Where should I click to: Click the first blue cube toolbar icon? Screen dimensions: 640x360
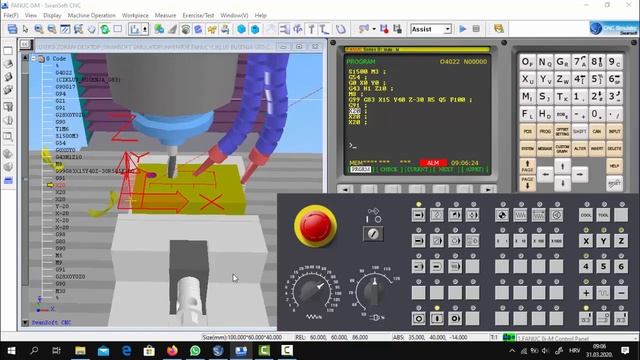[241, 29]
